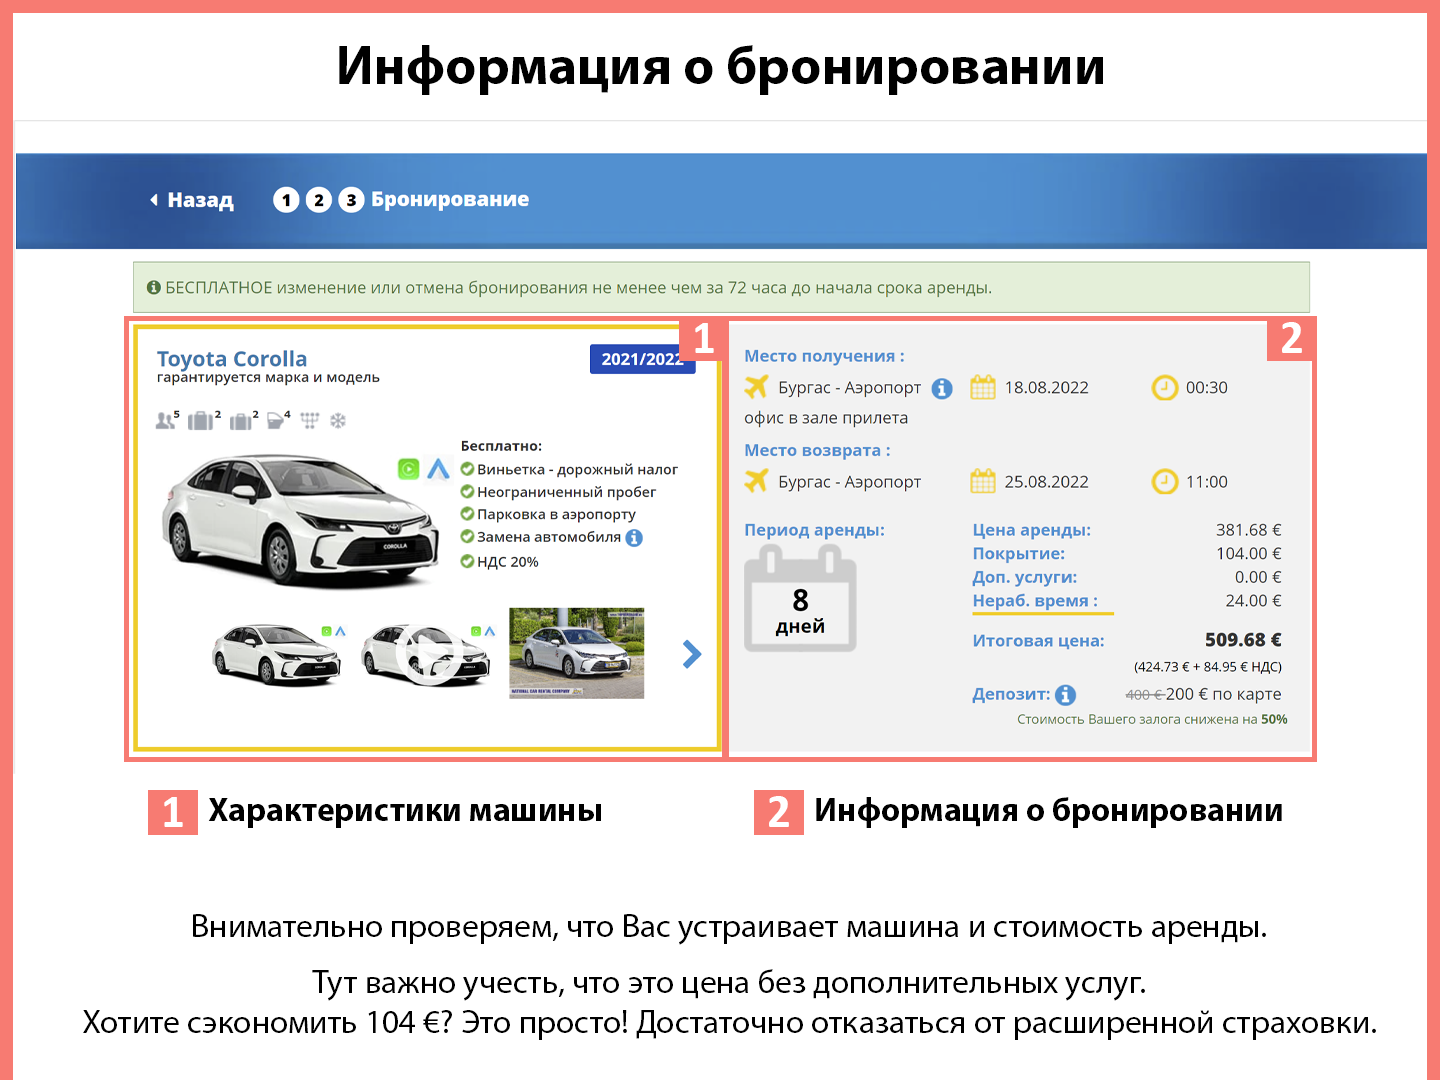
Task: Click info icon next to Замена автомобиля
Action: [634, 538]
